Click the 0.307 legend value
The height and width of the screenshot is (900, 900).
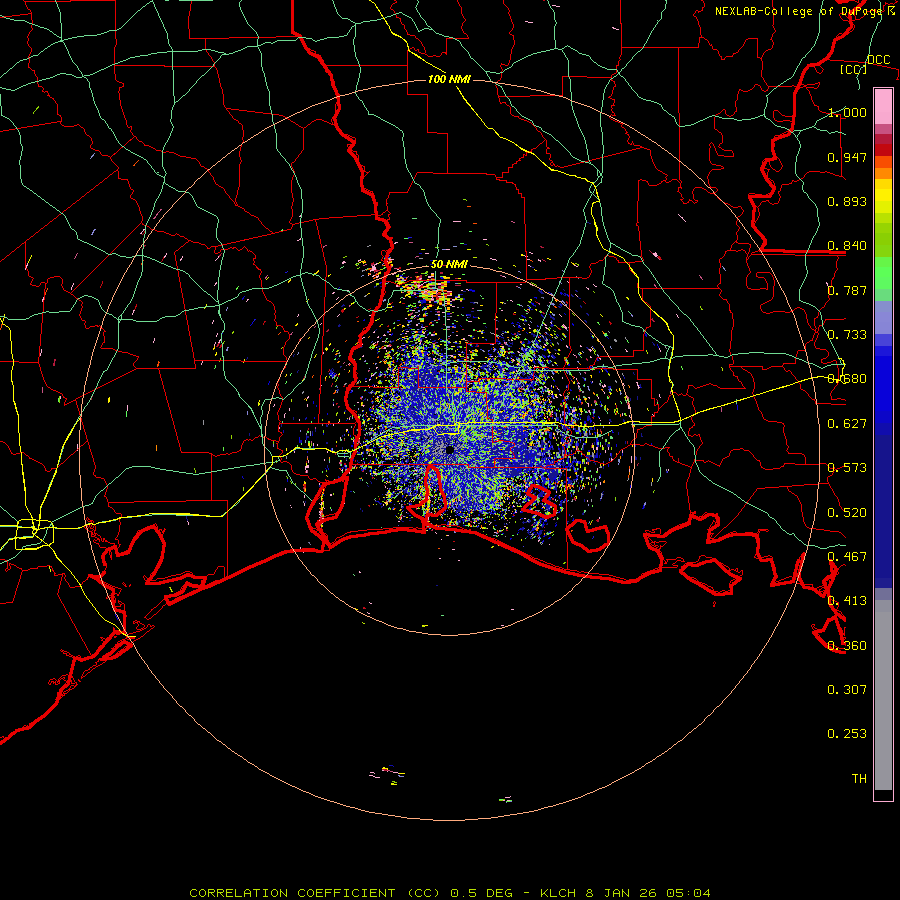point(847,690)
